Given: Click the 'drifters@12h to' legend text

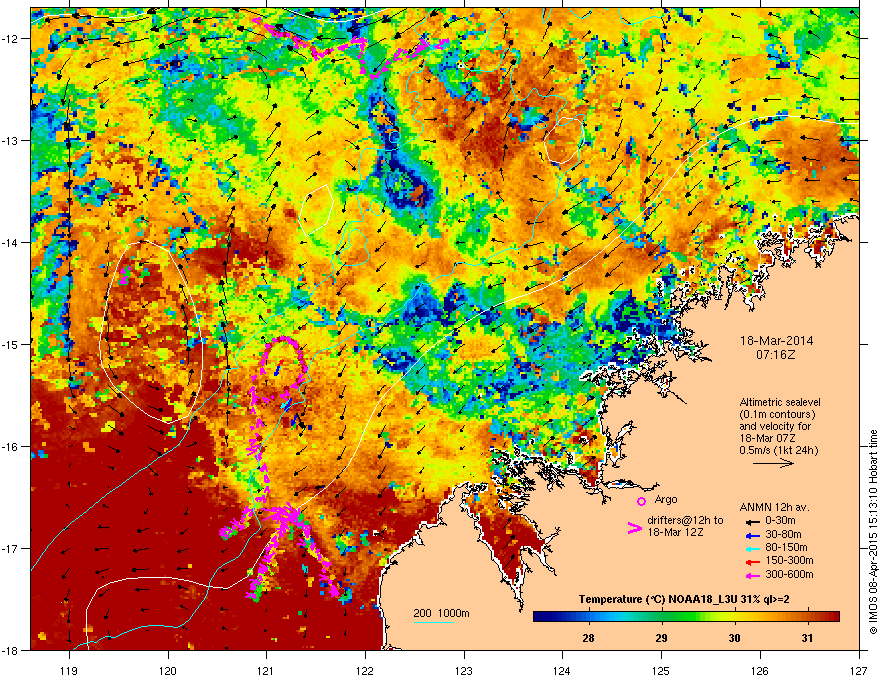Looking at the screenshot, I should (685, 521).
